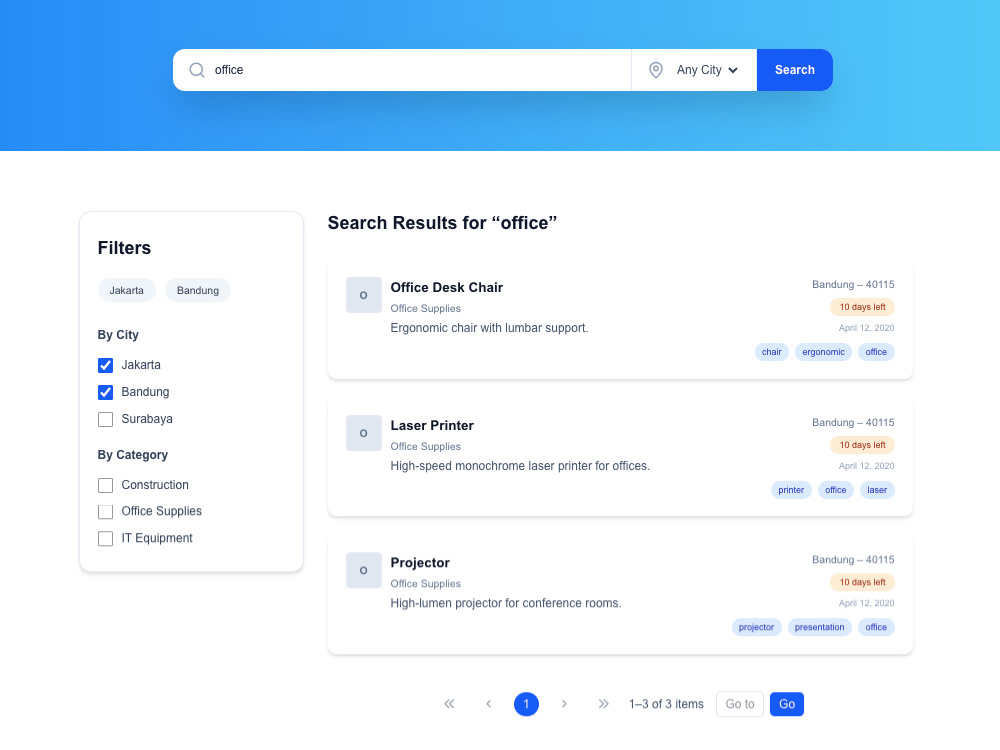Select the presentation tag
Image resolution: width=1000 pixels, height=750 pixels.
(x=820, y=628)
